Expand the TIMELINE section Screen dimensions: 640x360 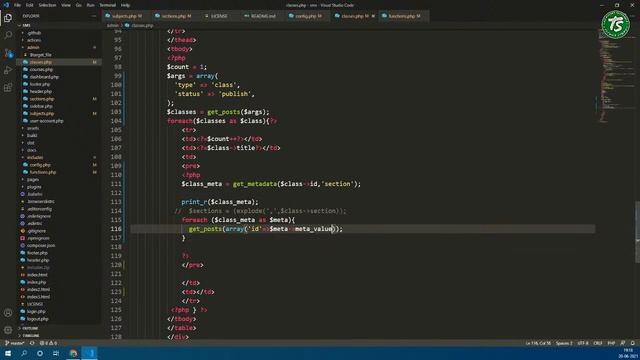coord(31,336)
